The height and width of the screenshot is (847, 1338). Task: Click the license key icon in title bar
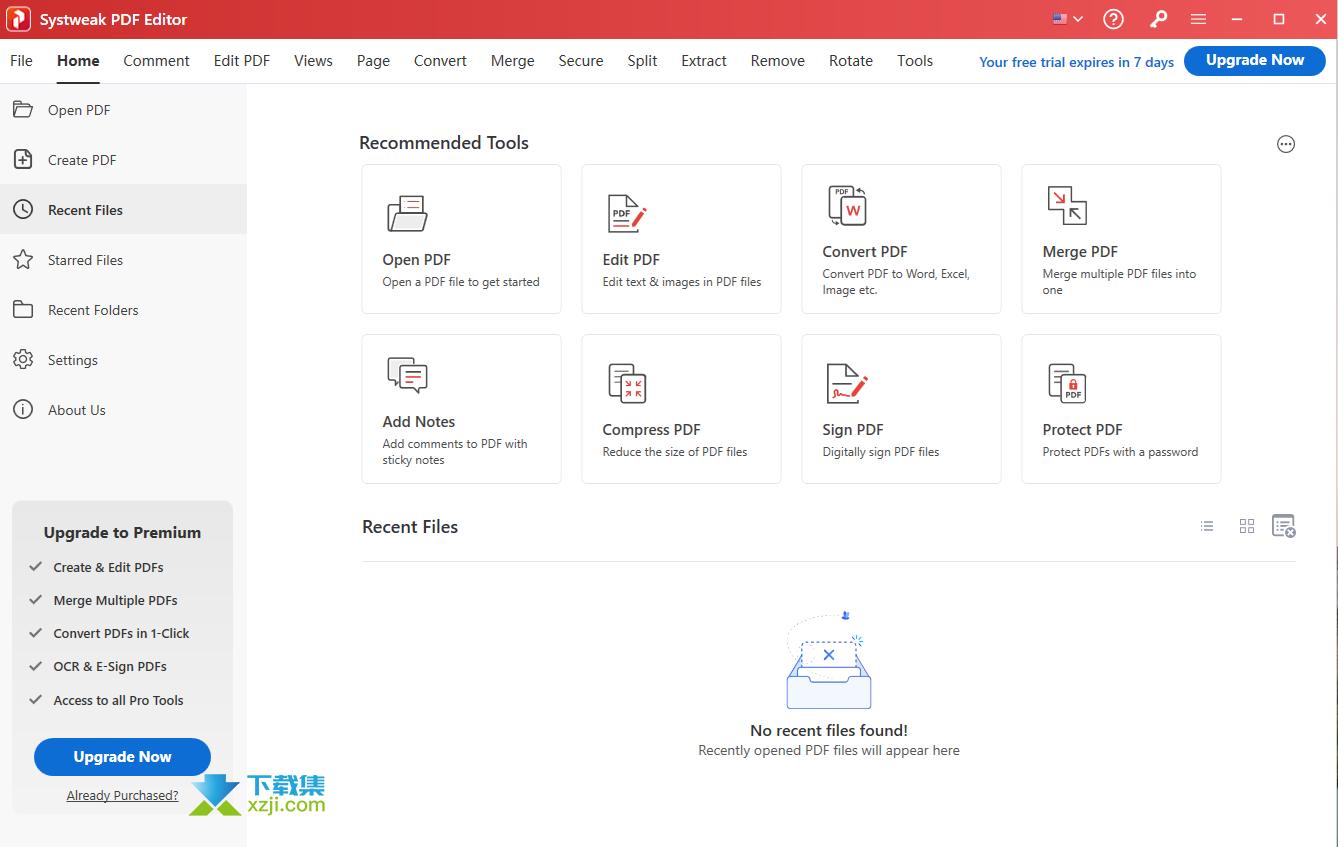tap(1158, 19)
